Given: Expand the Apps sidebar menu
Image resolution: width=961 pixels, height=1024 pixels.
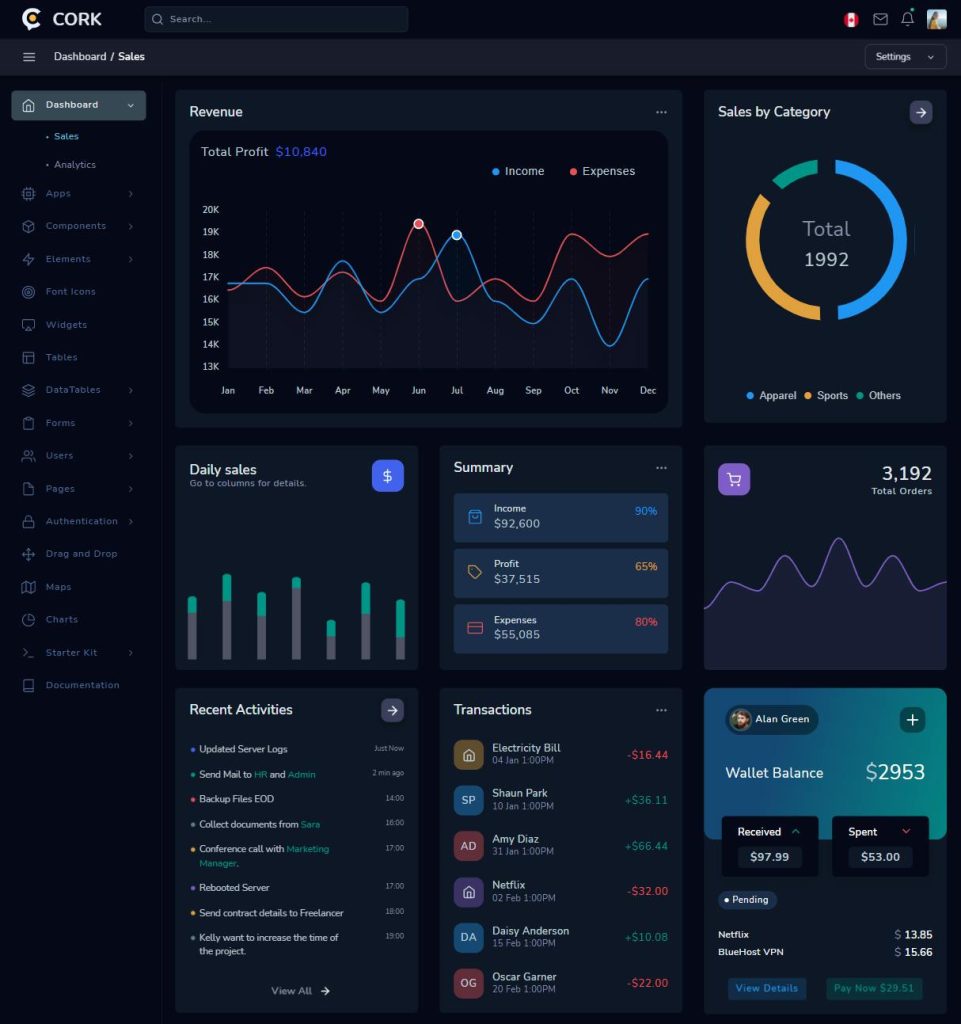Looking at the screenshot, I should click(x=60, y=193).
